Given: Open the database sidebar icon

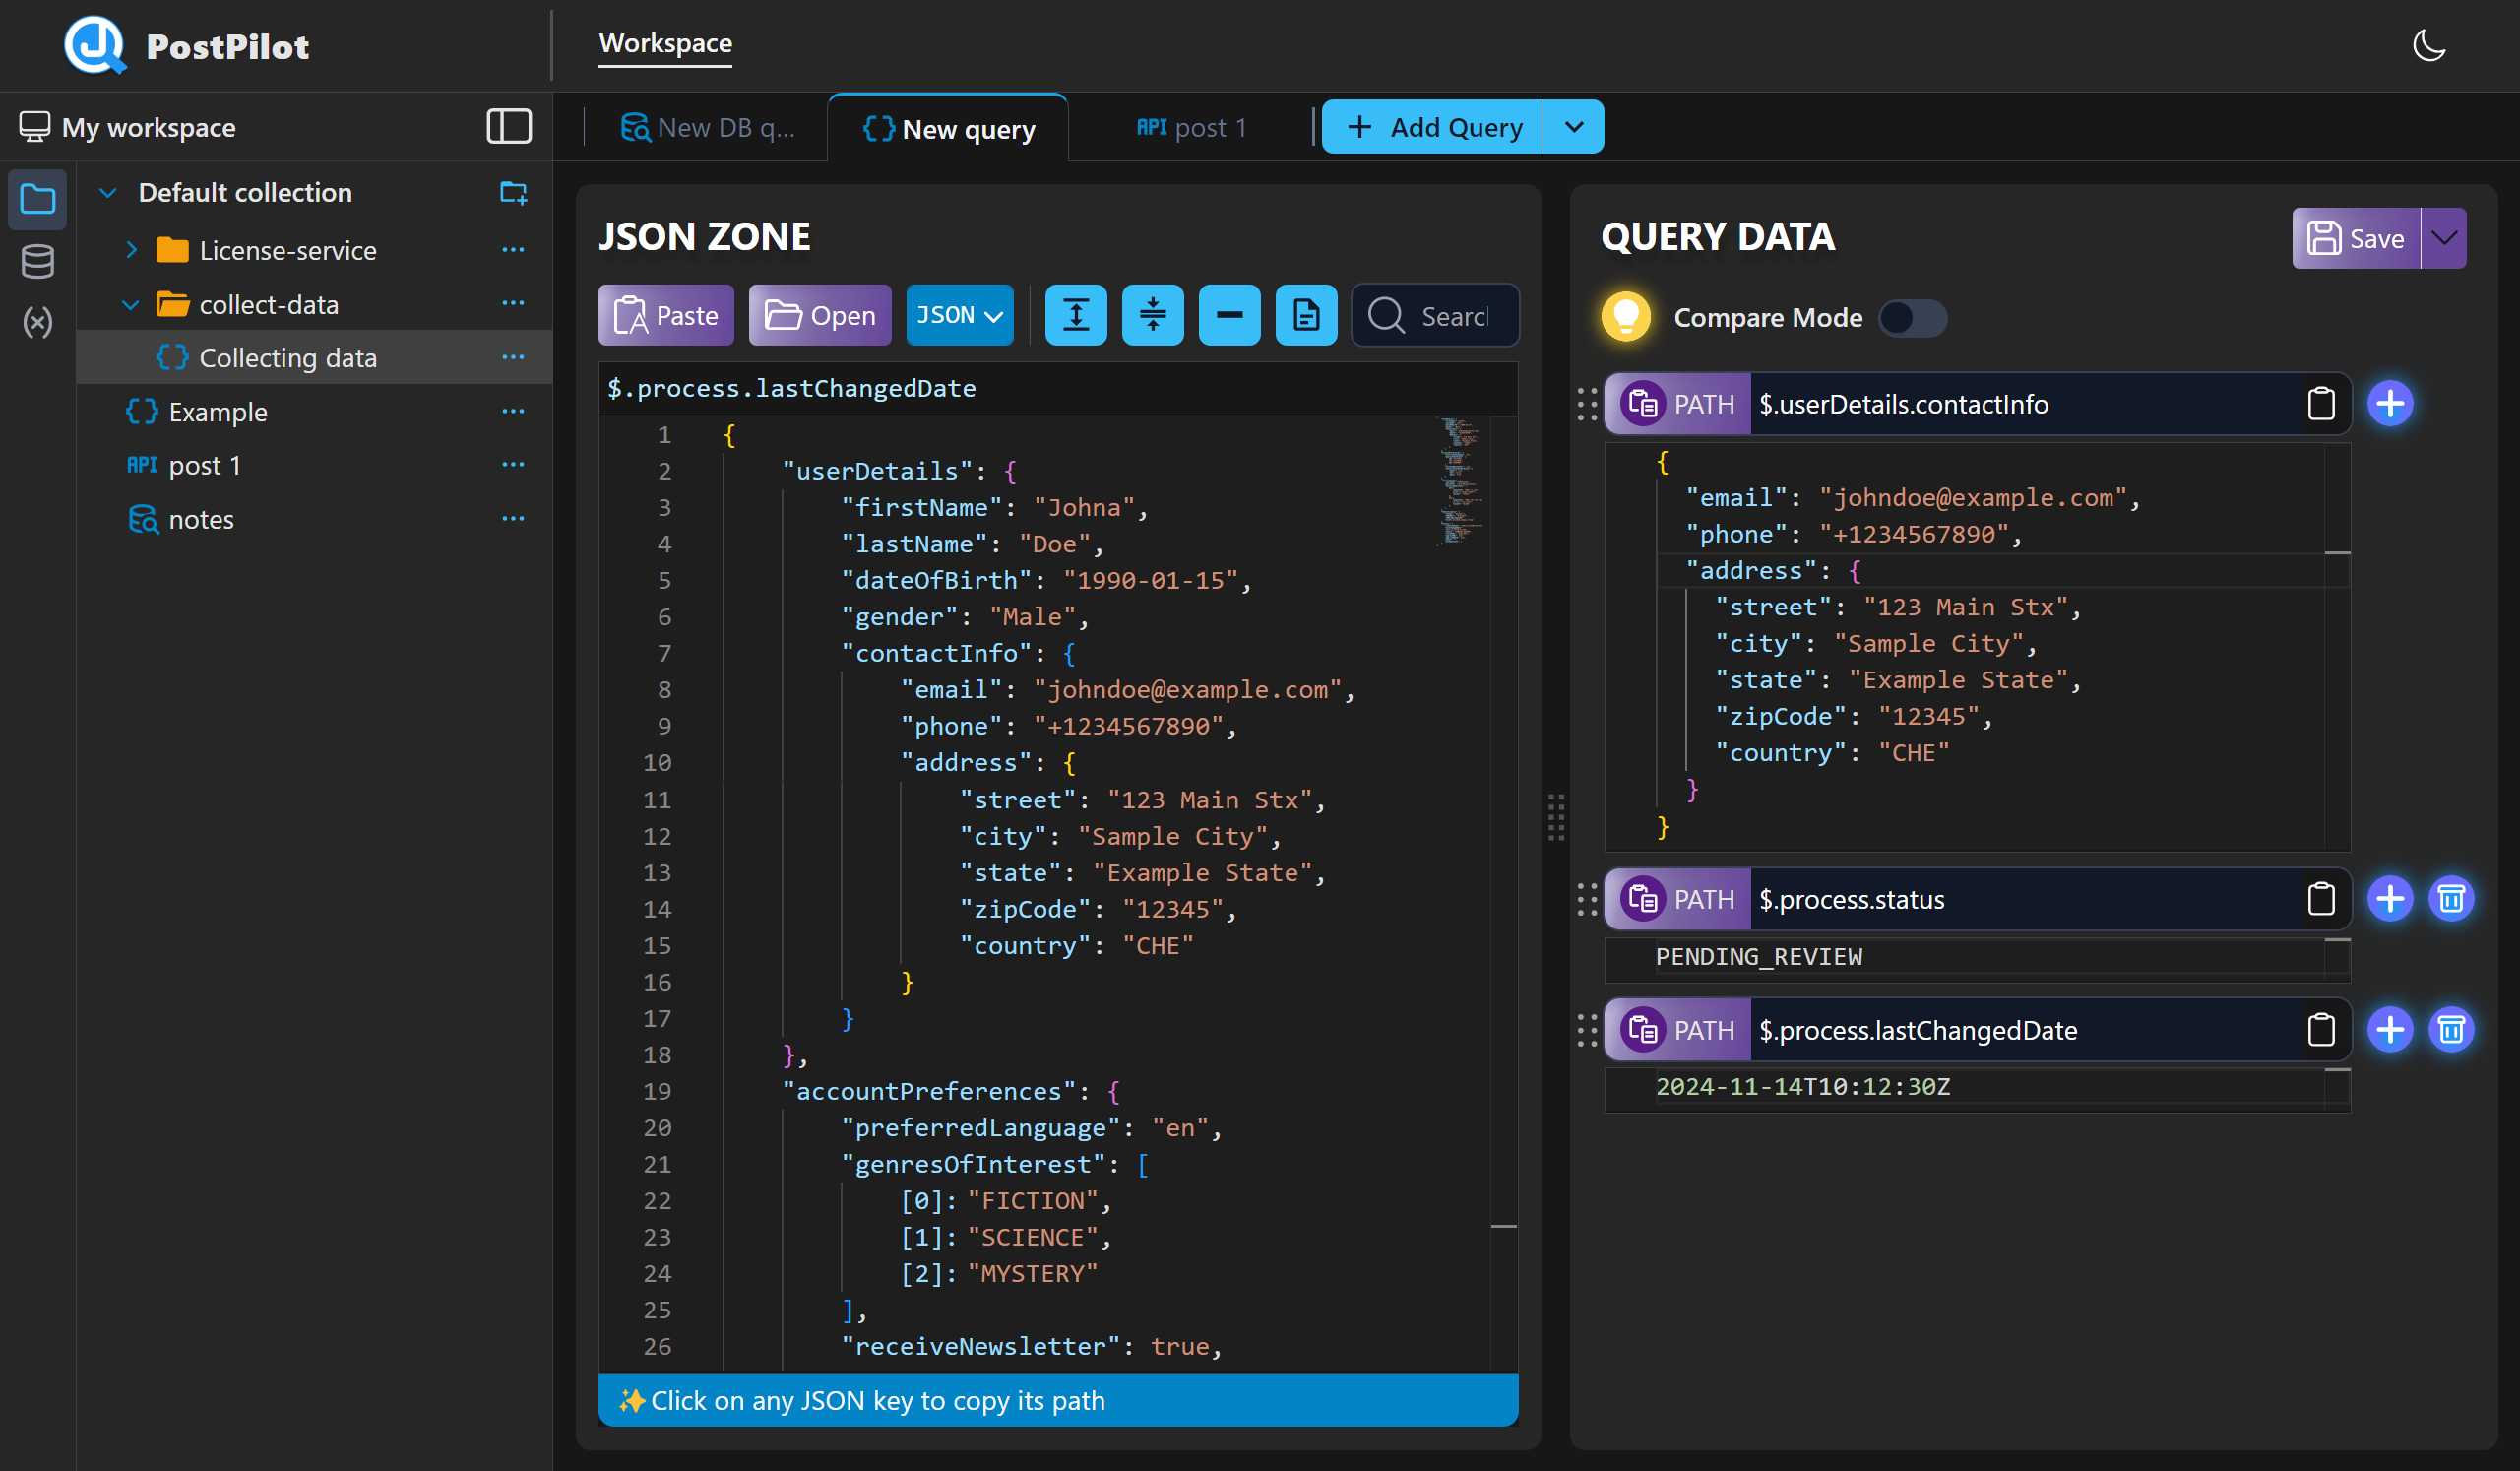Looking at the screenshot, I should click(x=38, y=262).
